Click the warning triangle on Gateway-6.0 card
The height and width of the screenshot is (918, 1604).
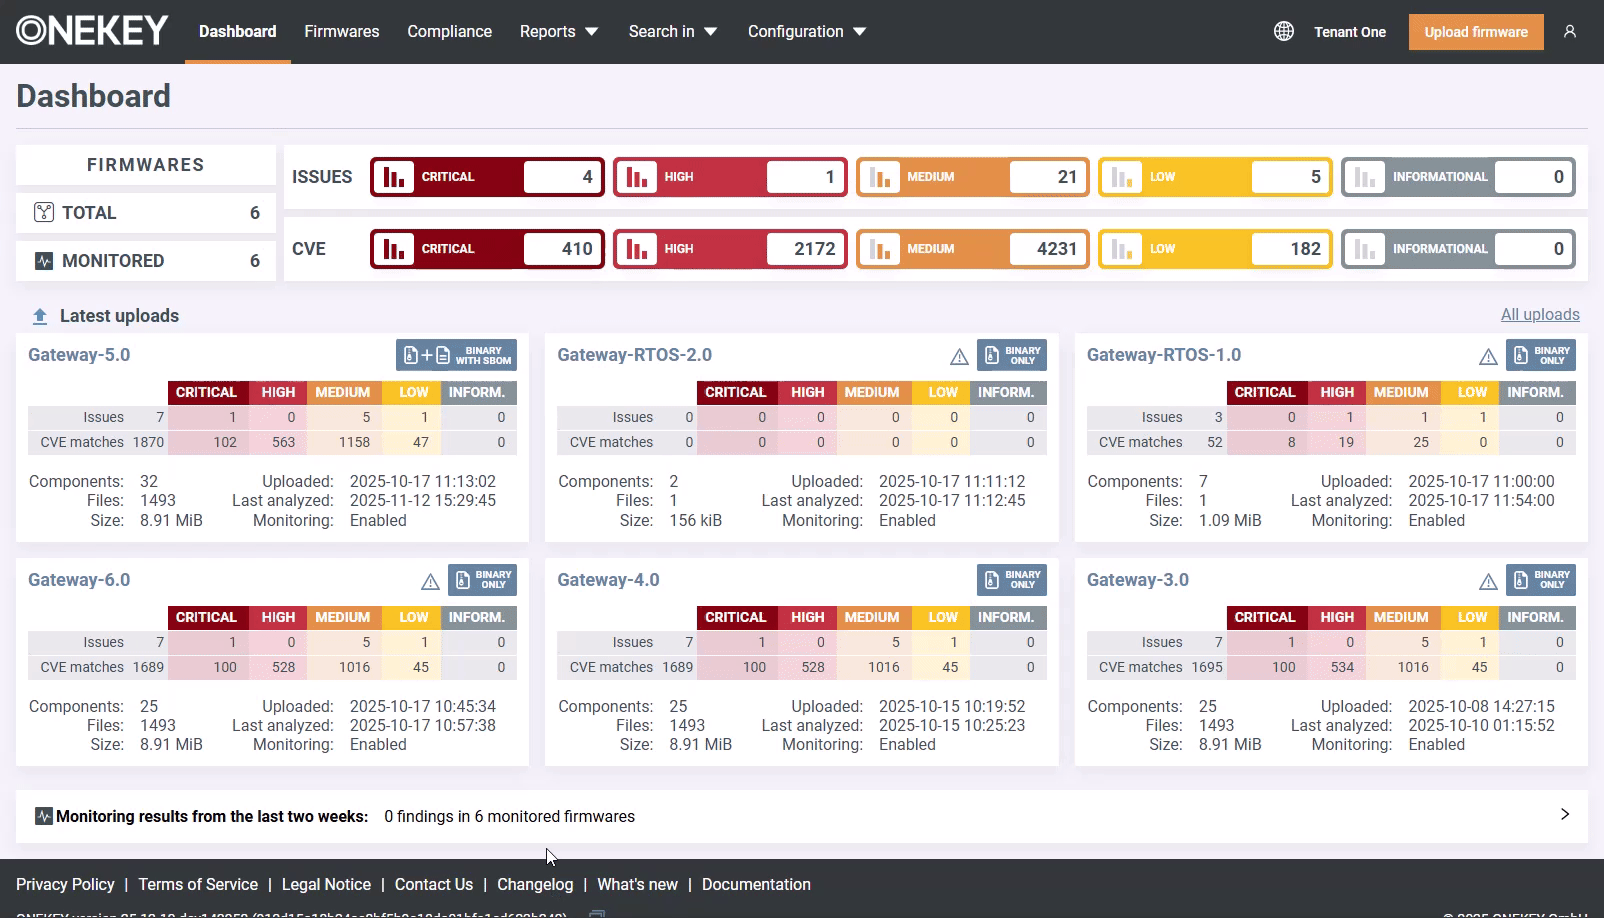(430, 582)
